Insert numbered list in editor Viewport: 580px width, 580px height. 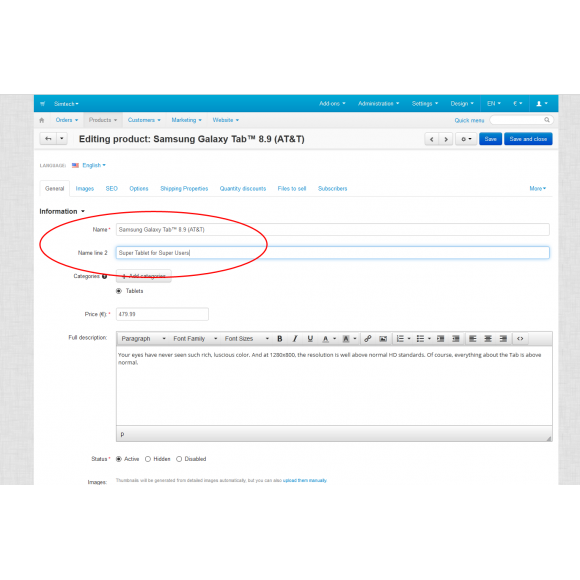pyautogui.click(x=400, y=338)
